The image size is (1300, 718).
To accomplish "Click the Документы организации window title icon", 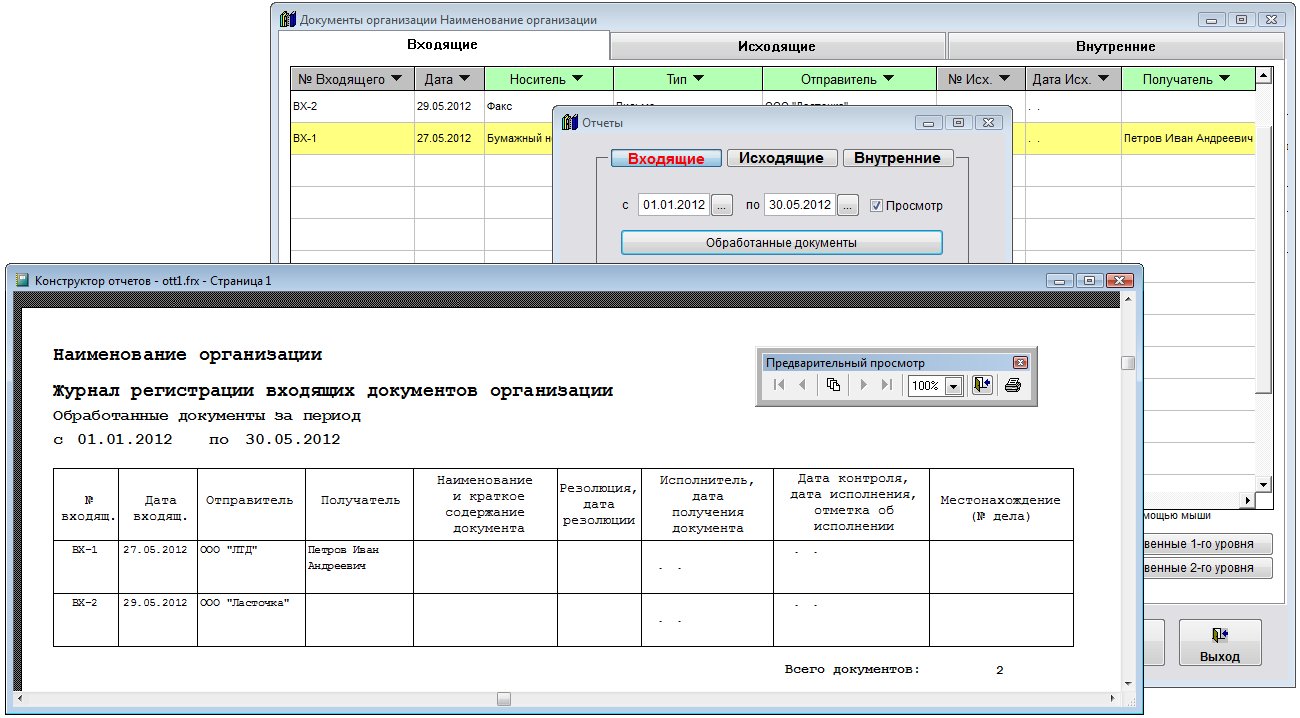I will click(x=288, y=19).
